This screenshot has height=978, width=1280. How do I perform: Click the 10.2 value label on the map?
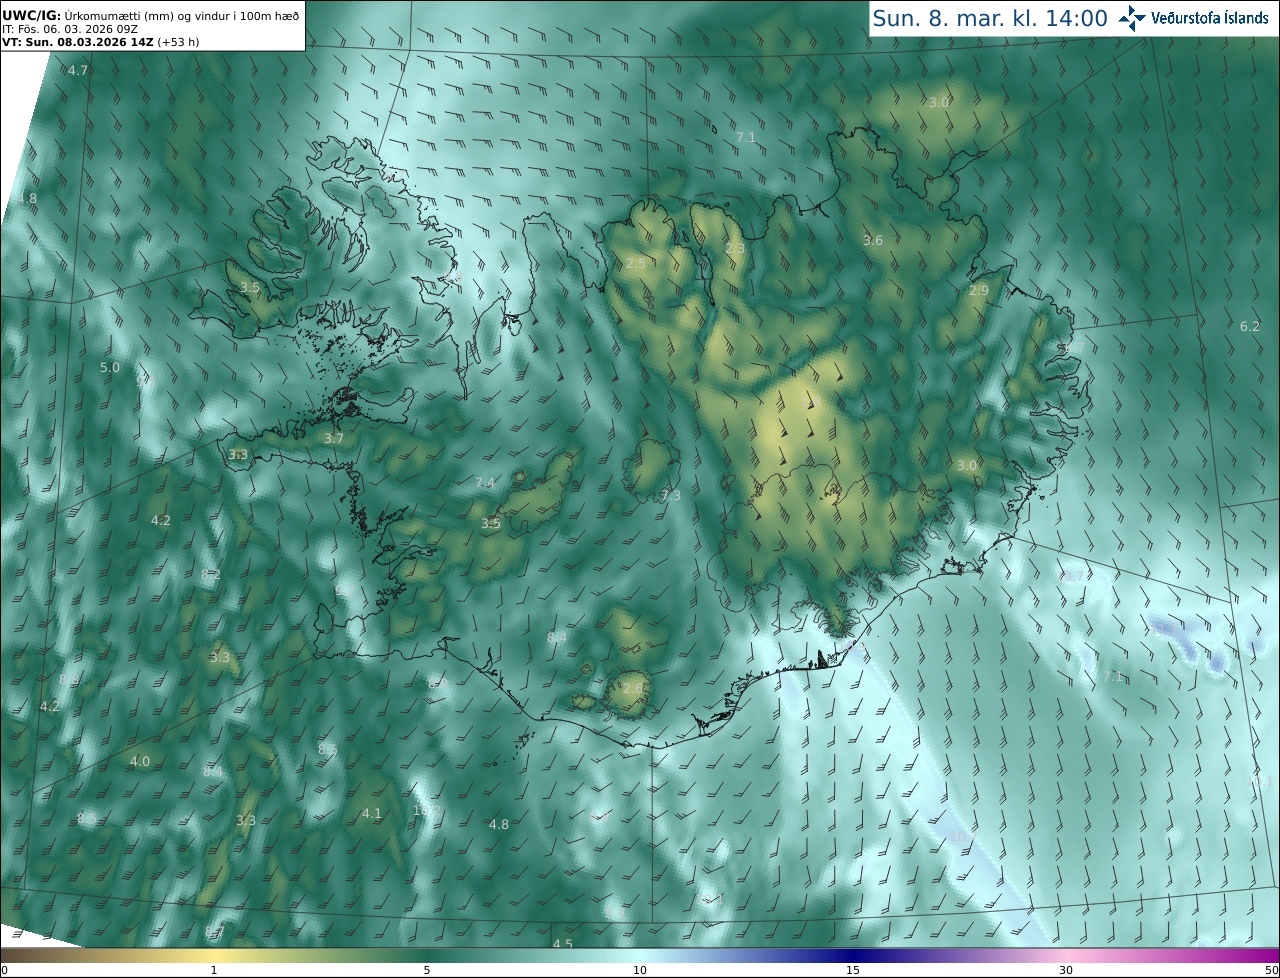pyautogui.click(x=427, y=811)
